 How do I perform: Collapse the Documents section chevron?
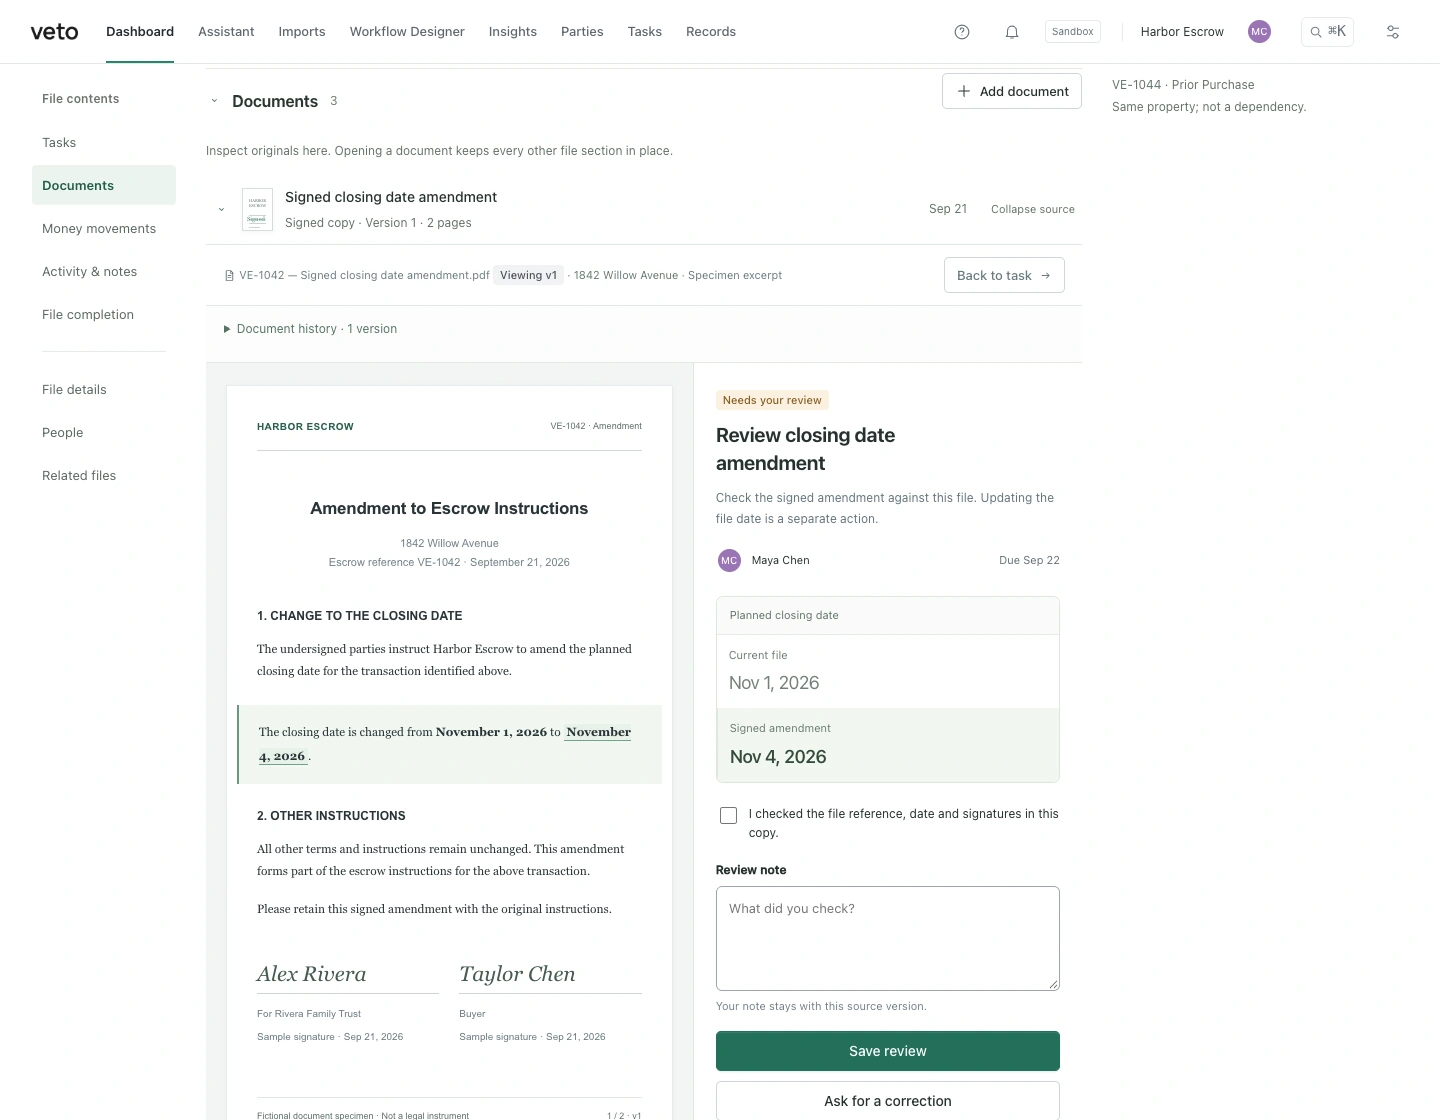(214, 101)
